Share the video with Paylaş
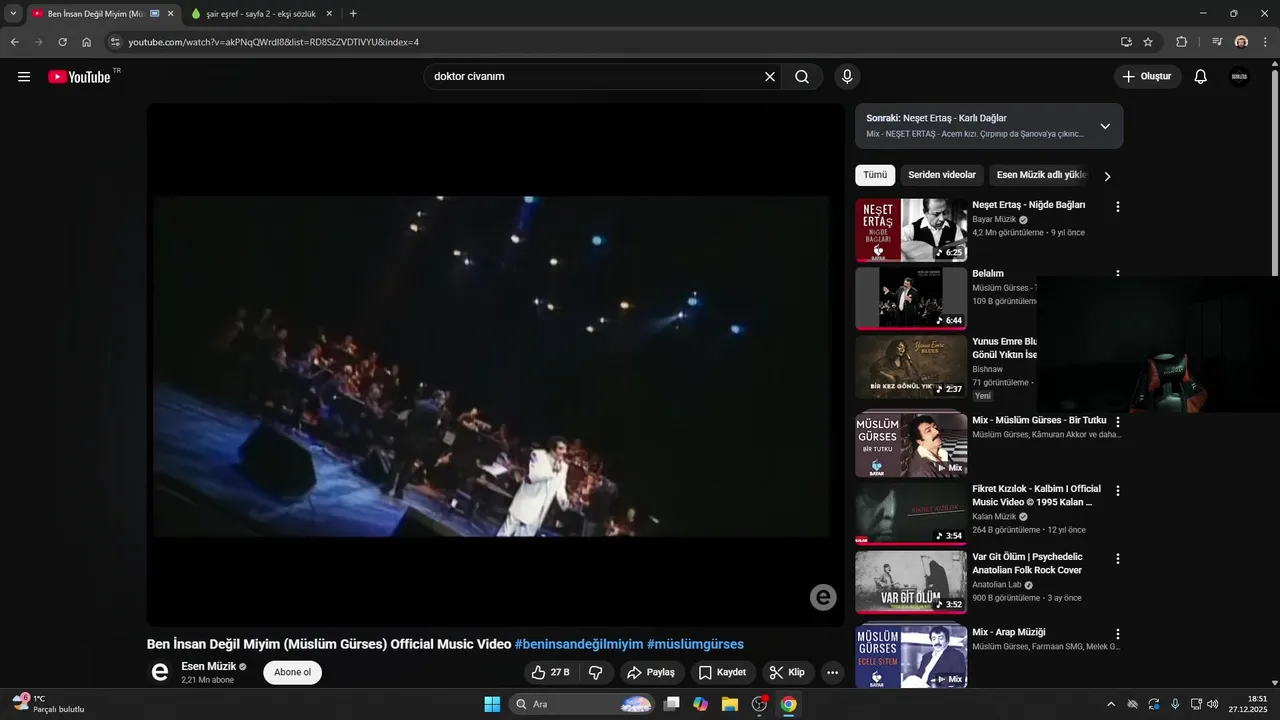1280x720 pixels. click(652, 672)
